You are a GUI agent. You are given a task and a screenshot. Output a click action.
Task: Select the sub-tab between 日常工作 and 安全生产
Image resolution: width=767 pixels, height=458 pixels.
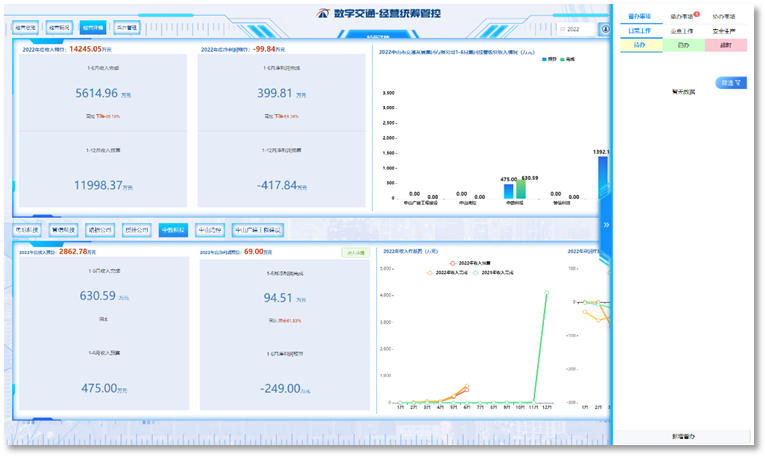tap(681, 31)
